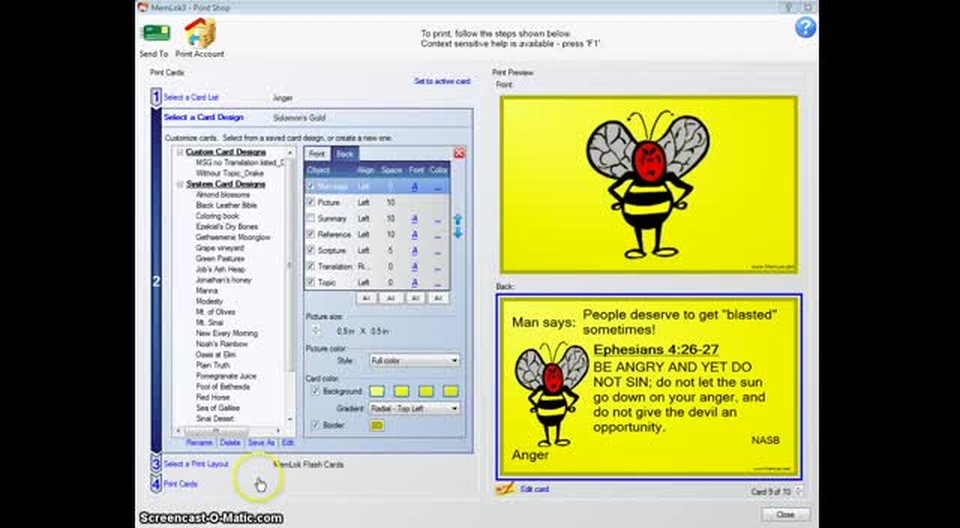
Task: Open color setting for Summary row
Action: pos(437,219)
